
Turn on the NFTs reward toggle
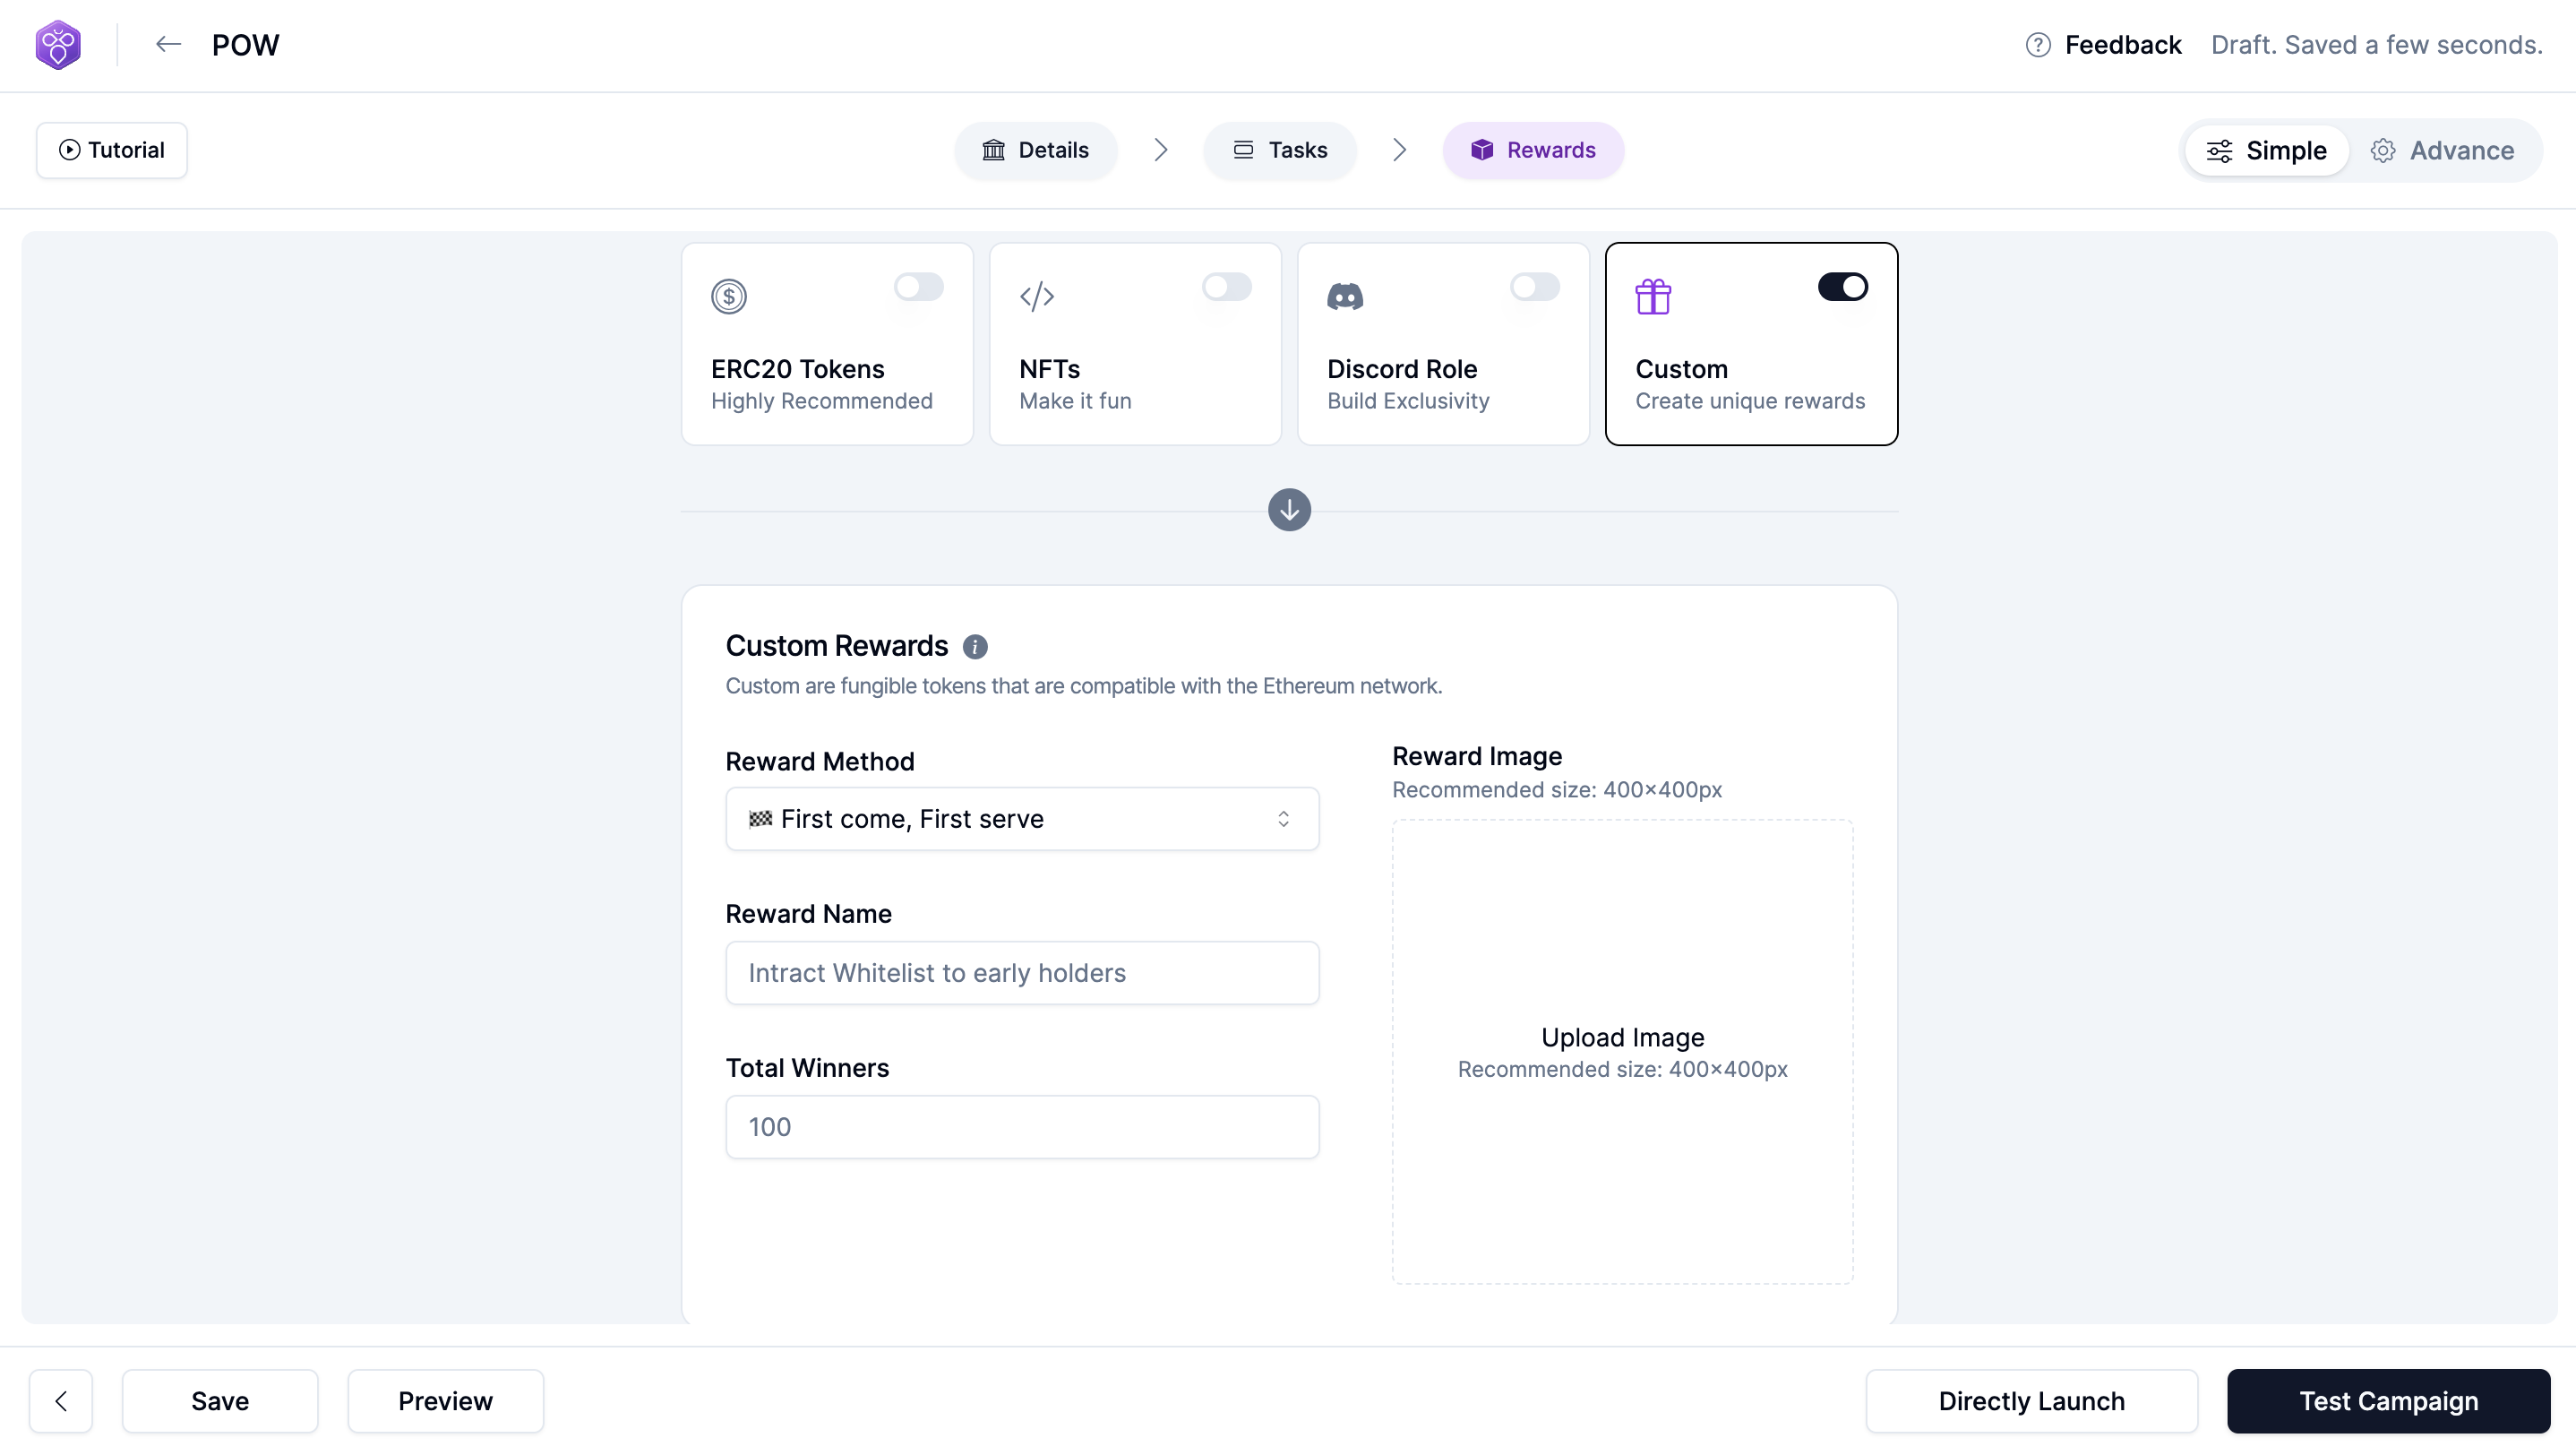coord(1226,287)
